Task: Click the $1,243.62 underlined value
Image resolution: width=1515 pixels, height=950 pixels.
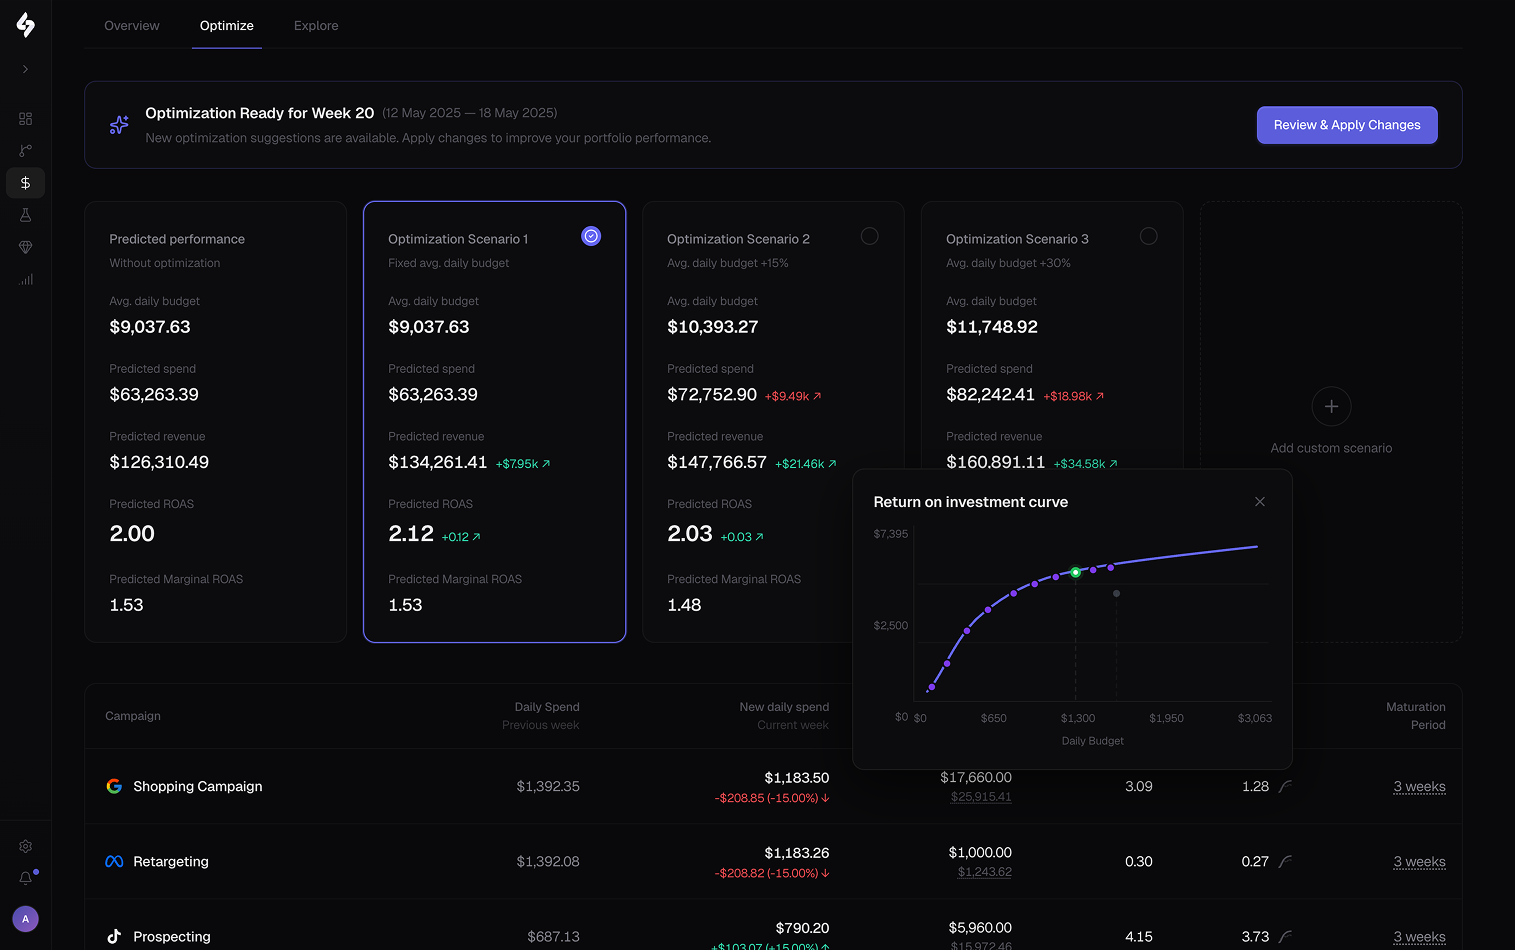Action: 985,872
